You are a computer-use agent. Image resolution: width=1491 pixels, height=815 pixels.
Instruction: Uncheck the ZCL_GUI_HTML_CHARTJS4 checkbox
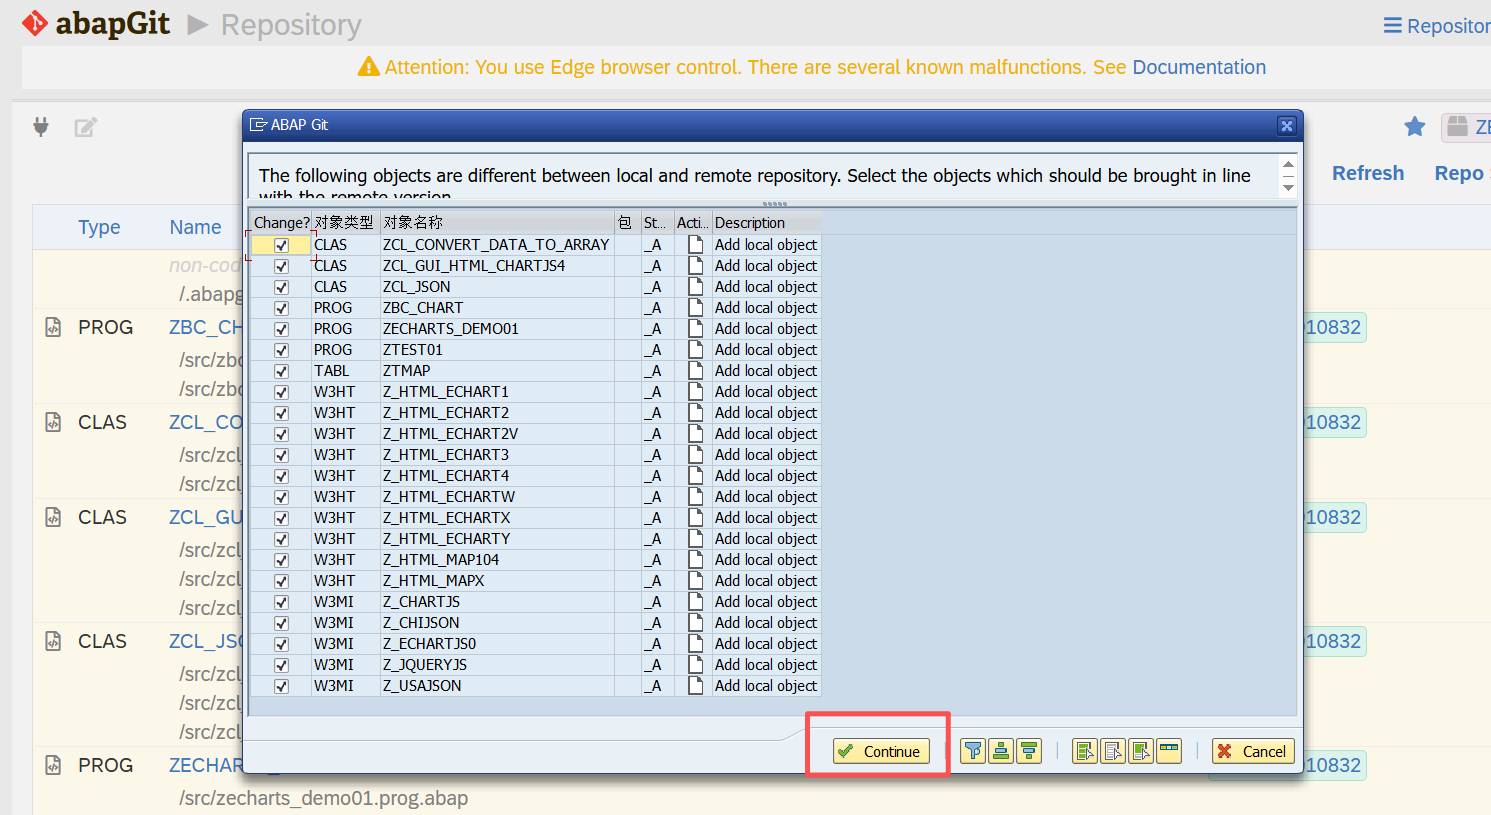[x=281, y=266]
